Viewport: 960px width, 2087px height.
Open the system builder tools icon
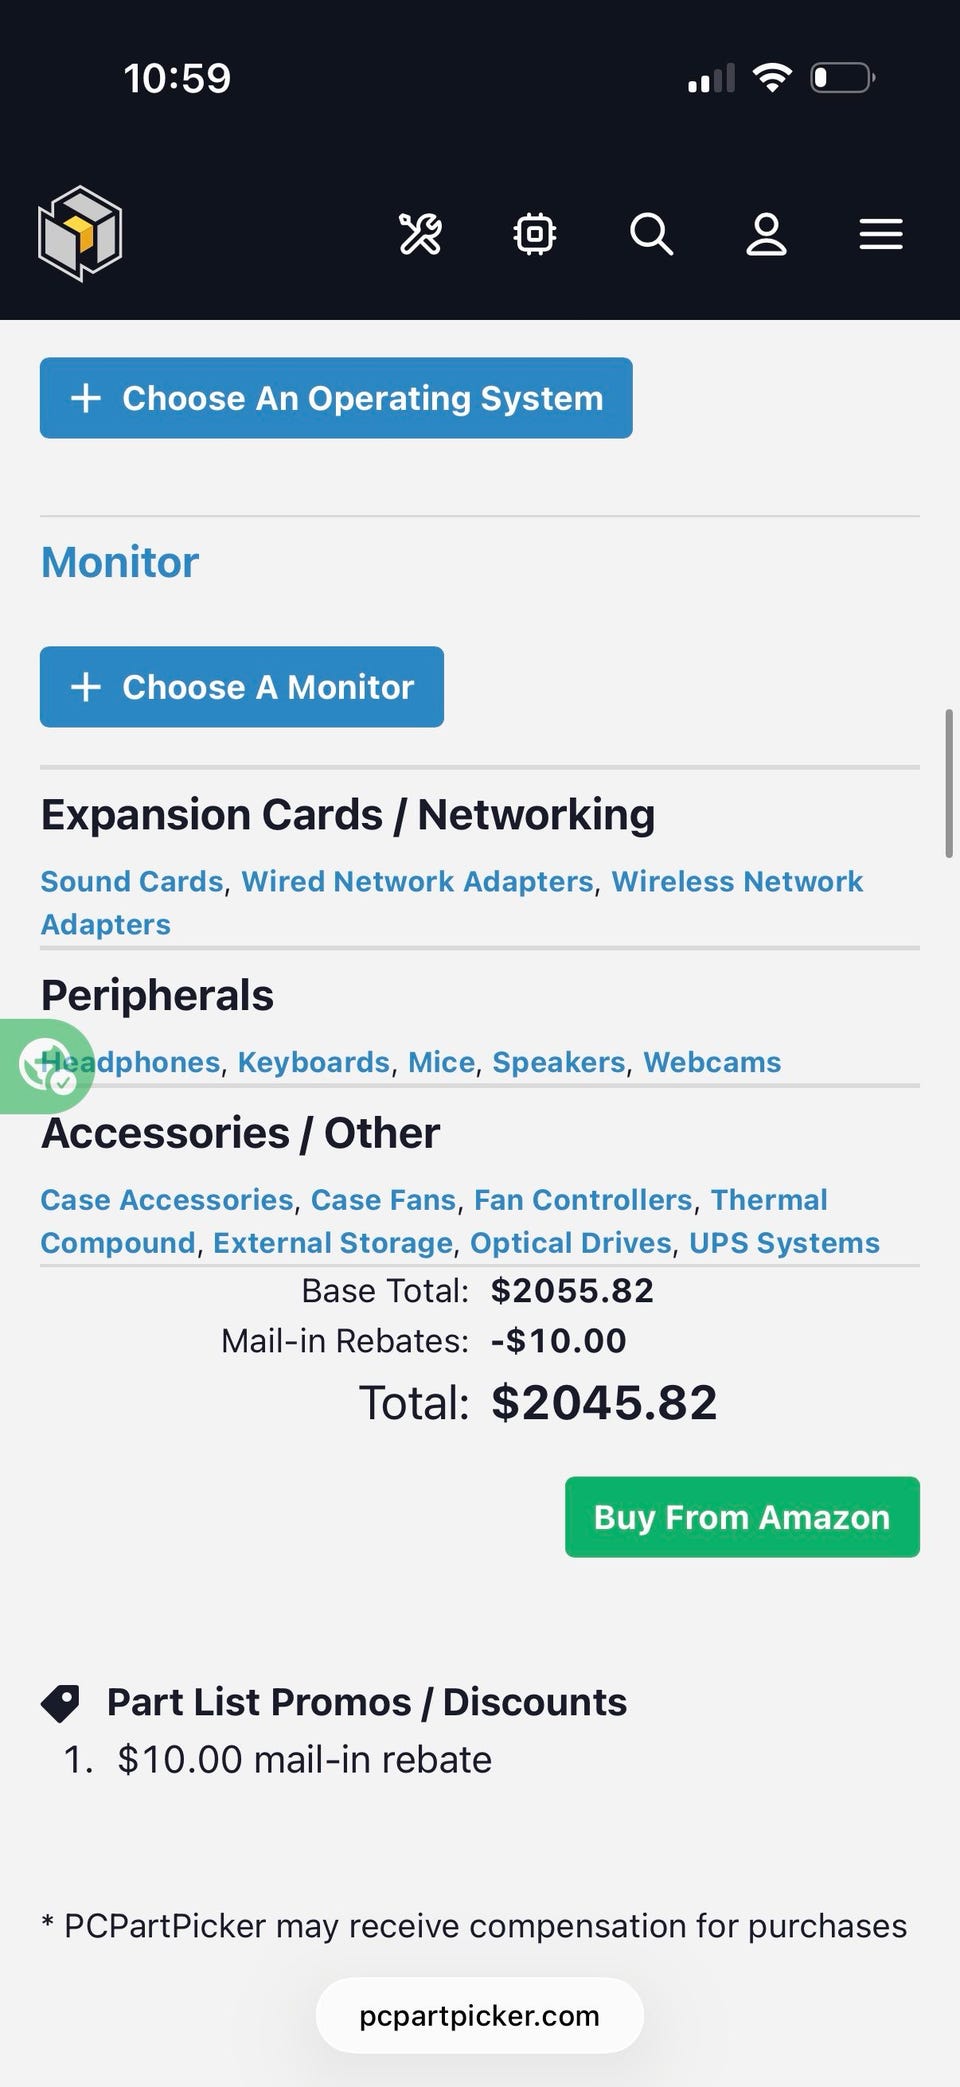(420, 234)
